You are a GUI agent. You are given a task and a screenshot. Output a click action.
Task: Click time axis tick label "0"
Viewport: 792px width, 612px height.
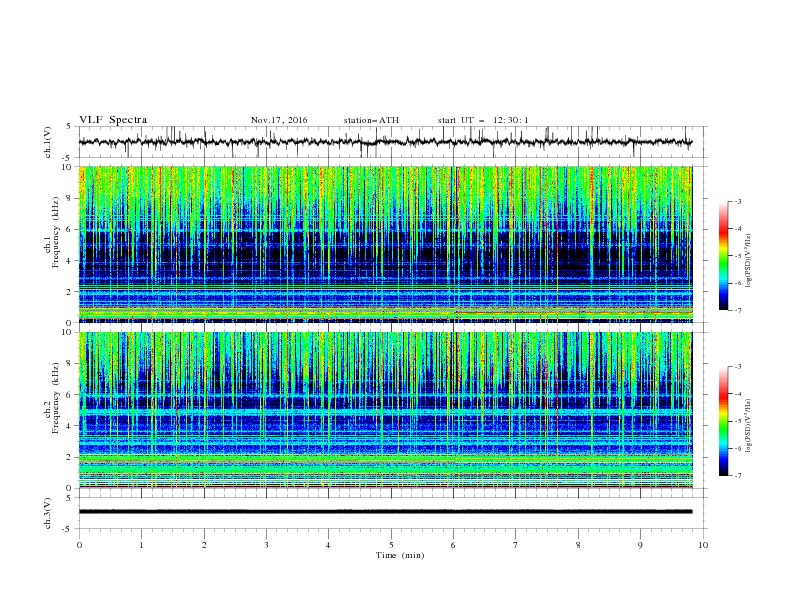pos(79,545)
